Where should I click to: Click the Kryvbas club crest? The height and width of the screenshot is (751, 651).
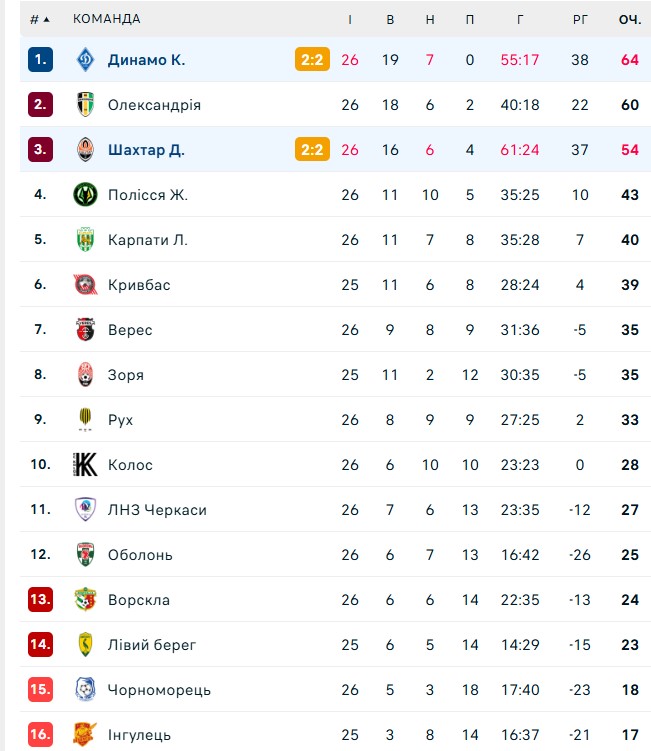(86, 285)
